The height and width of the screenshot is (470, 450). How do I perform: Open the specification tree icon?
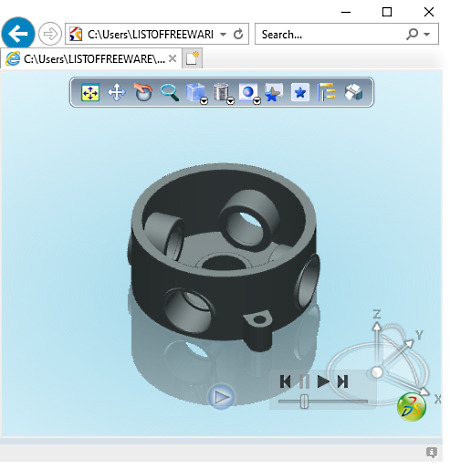click(326, 92)
